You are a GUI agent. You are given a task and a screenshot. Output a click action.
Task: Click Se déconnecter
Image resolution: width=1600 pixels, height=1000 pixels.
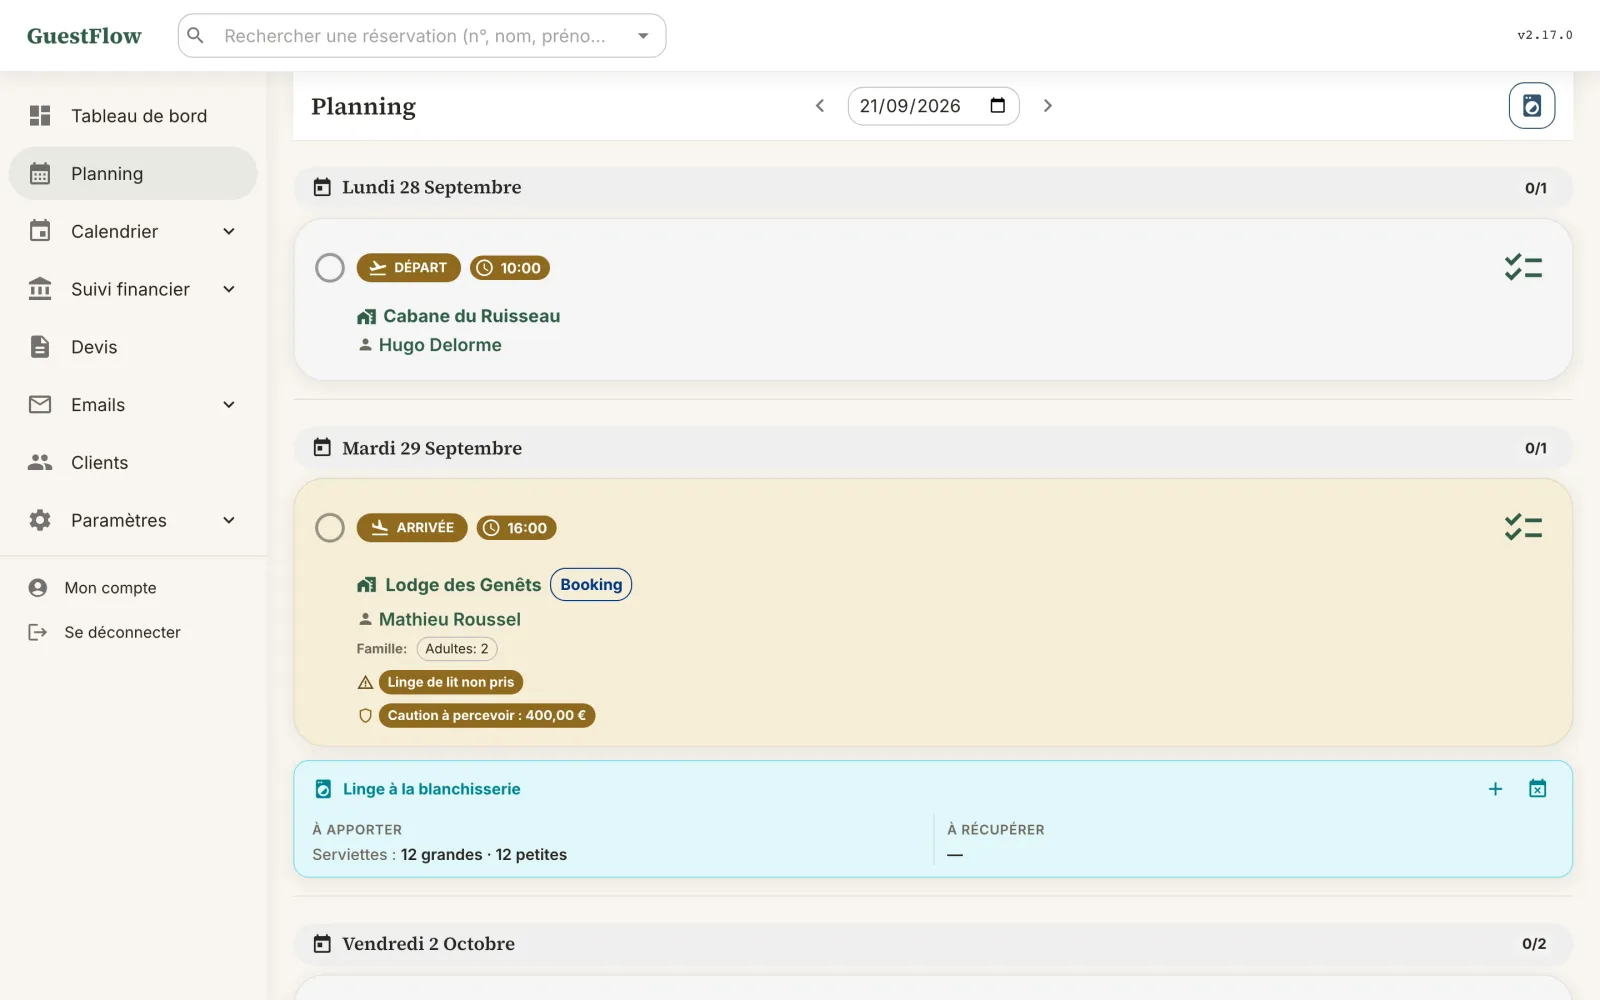coord(133,632)
